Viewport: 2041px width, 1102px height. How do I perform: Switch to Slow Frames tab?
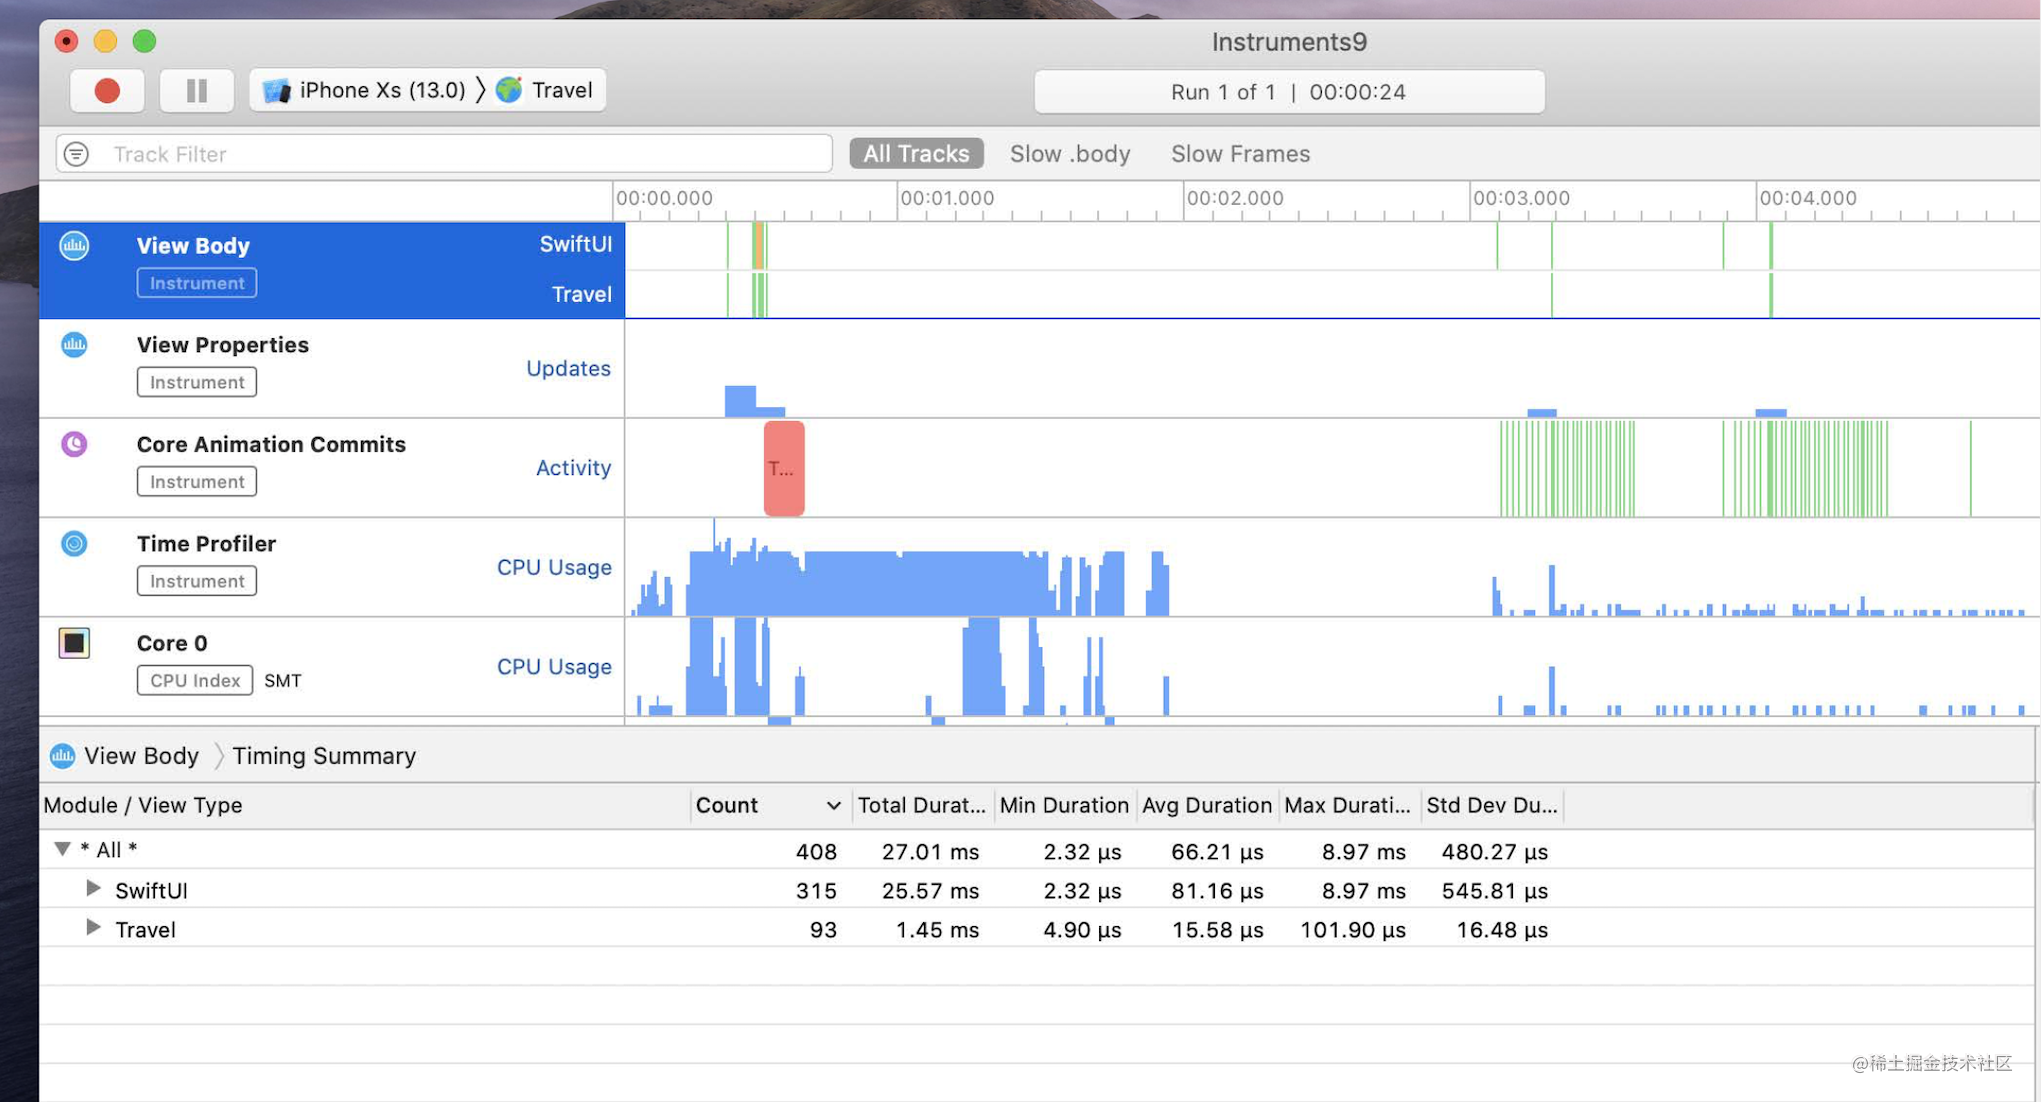(x=1240, y=154)
